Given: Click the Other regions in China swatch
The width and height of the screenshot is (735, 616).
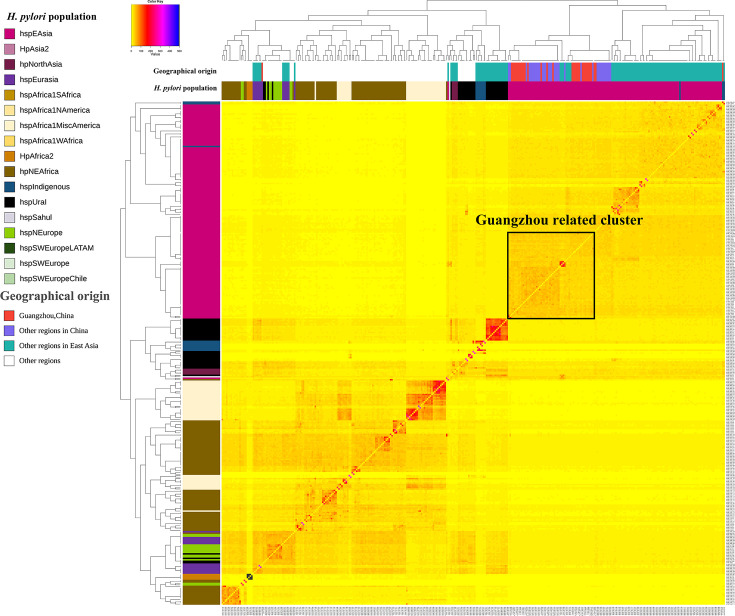Looking at the screenshot, I should tap(9, 331).
